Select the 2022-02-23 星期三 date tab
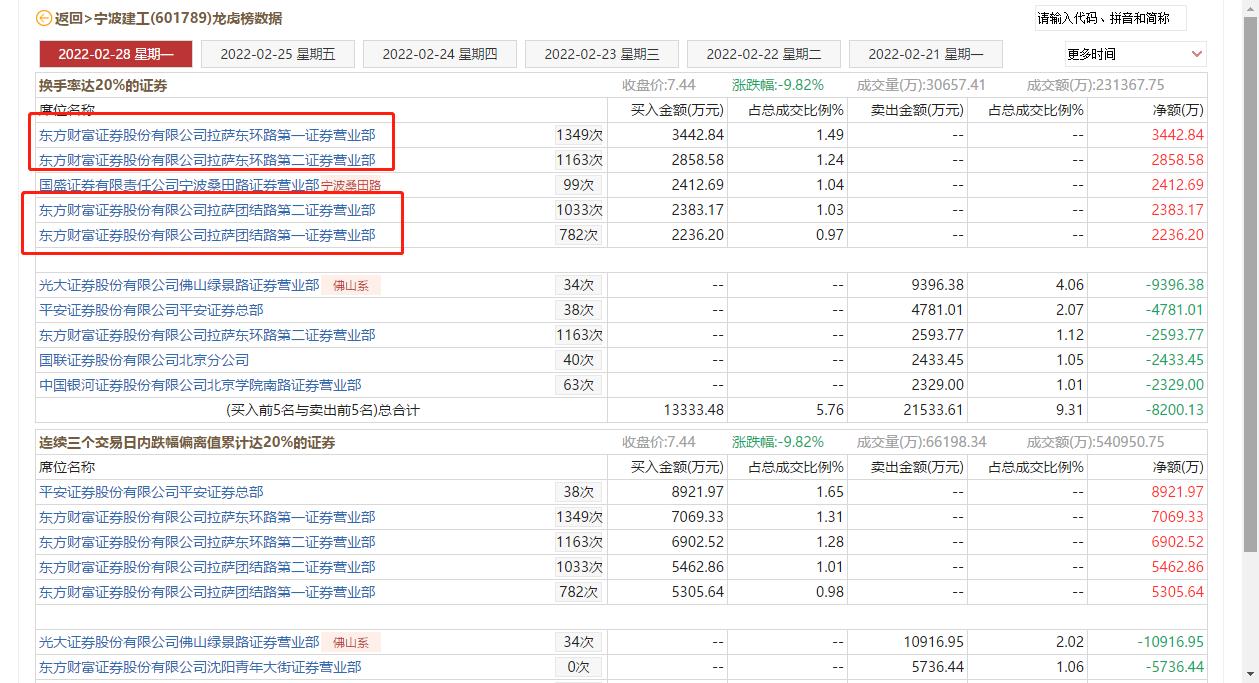Viewport: 1259px width, 683px height. pos(601,54)
